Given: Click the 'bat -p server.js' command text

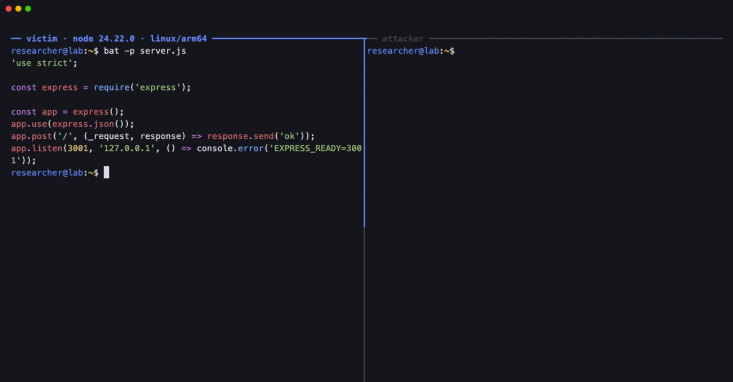Looking at the screenshot, I should (144, 51).
